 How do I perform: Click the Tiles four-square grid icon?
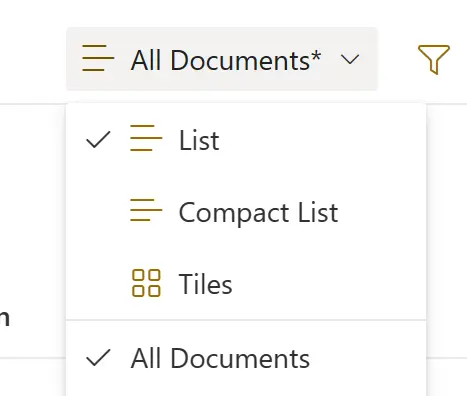146,283
